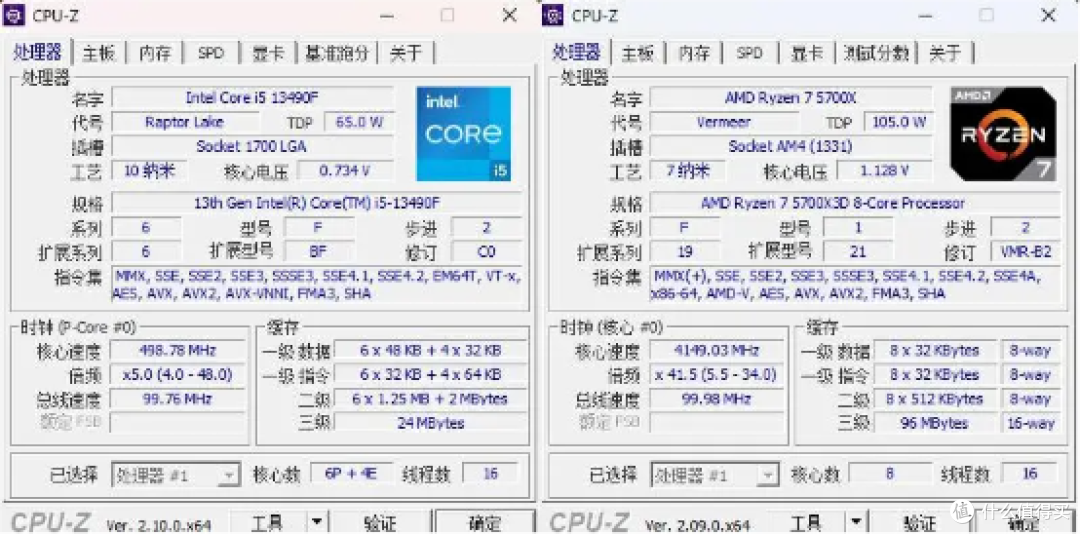Open 显卡 tab in right CPU-Z window

(807, 53)
